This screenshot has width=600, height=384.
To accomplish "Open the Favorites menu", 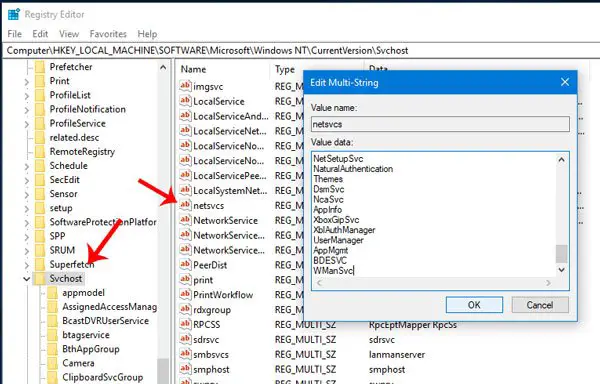I will 108,34.
